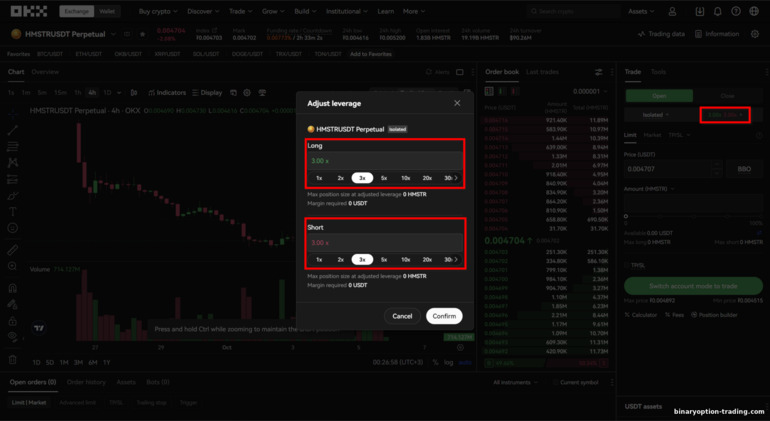Image resolution: width=770 pixels, height=421 pixels.
Task: Select 5x leverage for Short
Action: coord(384,259)
